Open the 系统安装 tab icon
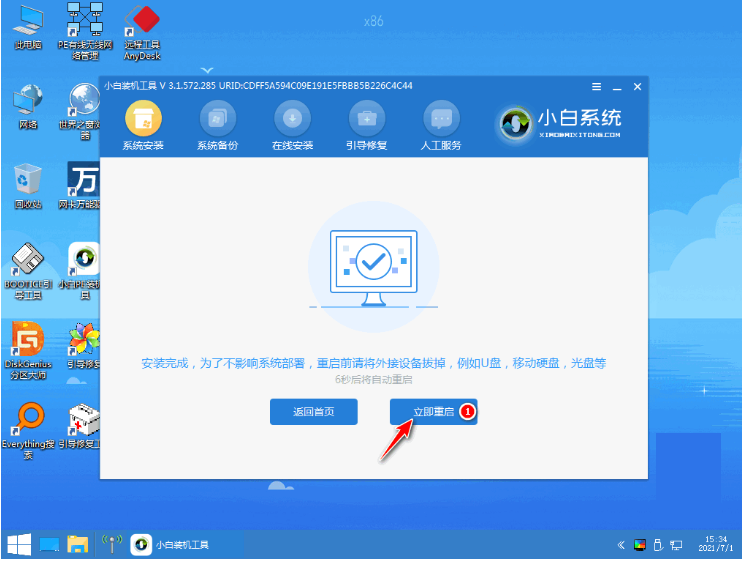 point(143,118)
